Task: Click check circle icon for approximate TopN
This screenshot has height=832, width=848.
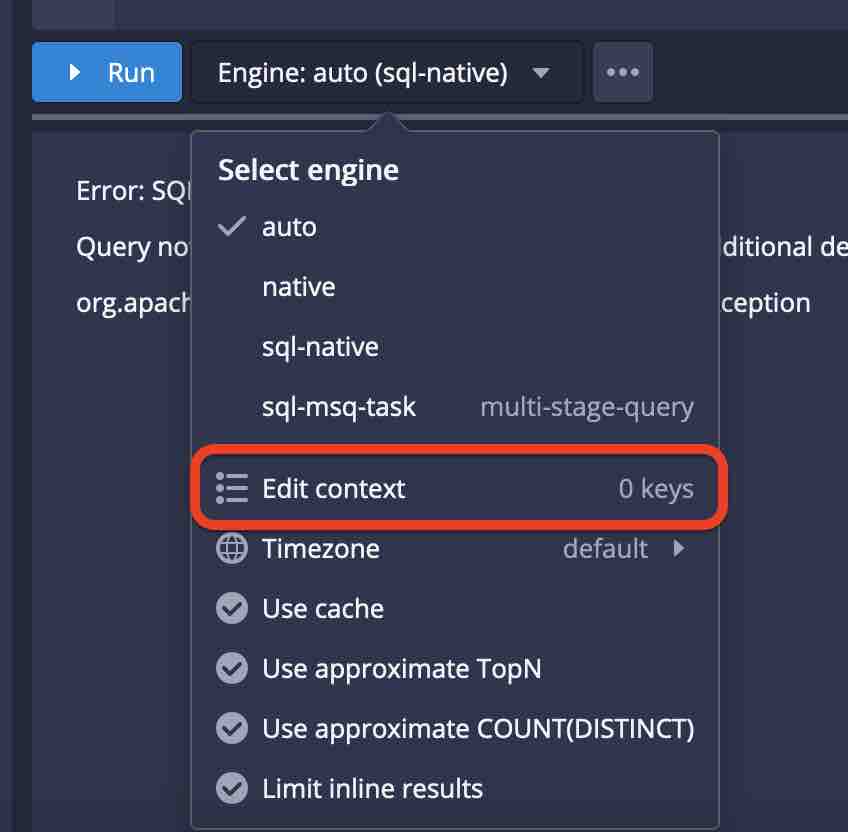Action: [232, 669]
